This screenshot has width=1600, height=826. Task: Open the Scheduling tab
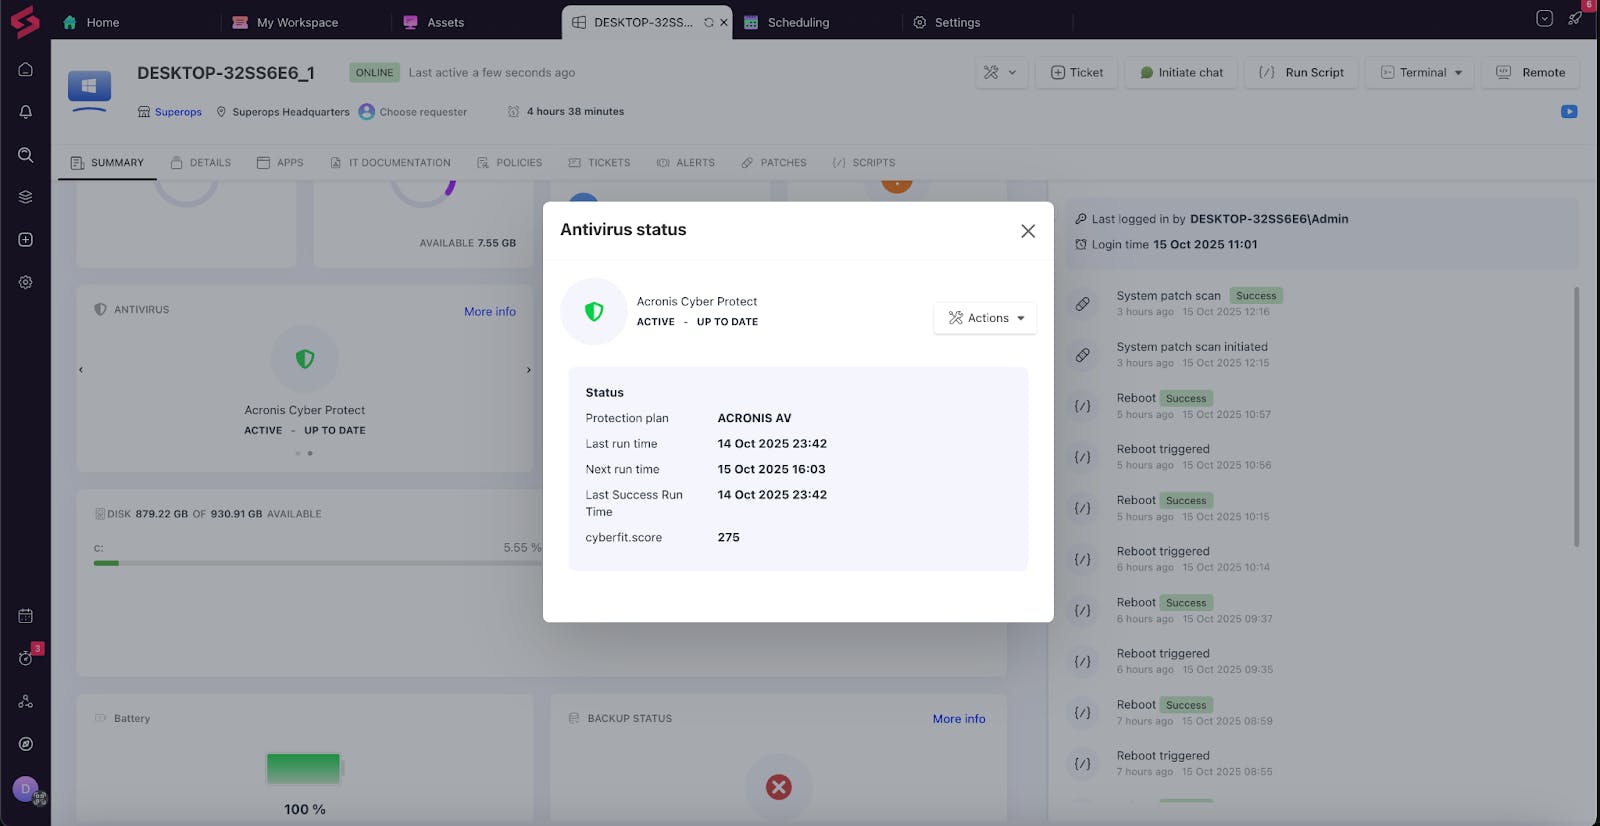[797, 22]
